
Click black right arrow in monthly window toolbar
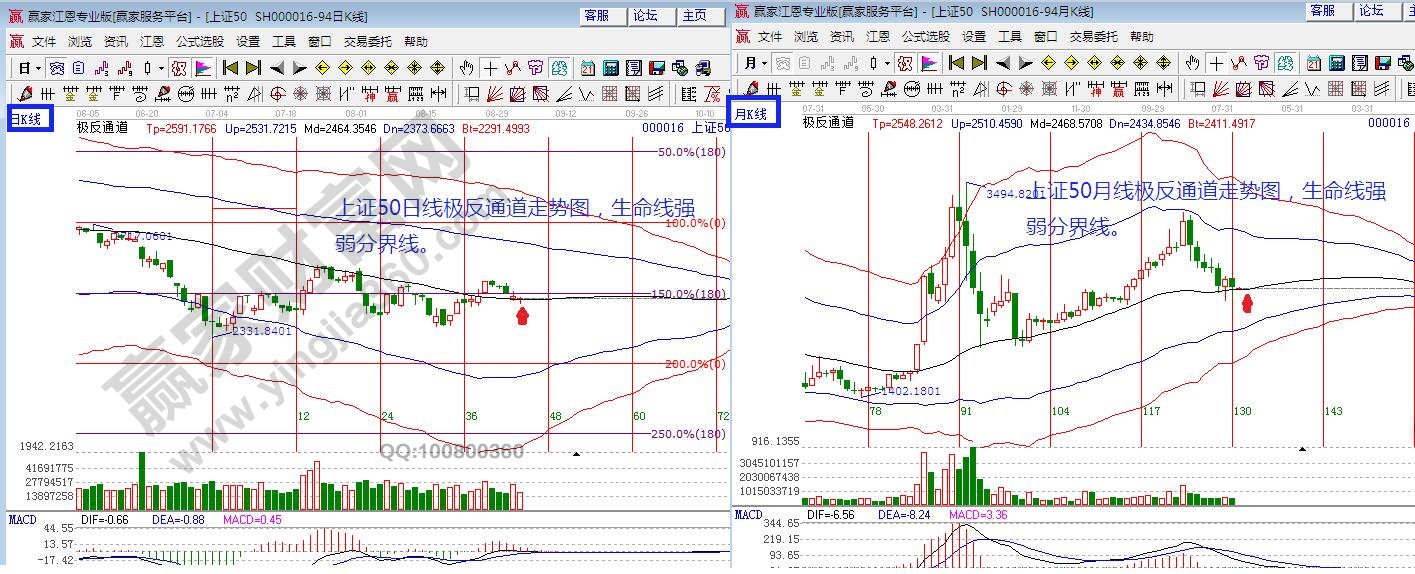pyautogui.click(x=1024, y=62)
